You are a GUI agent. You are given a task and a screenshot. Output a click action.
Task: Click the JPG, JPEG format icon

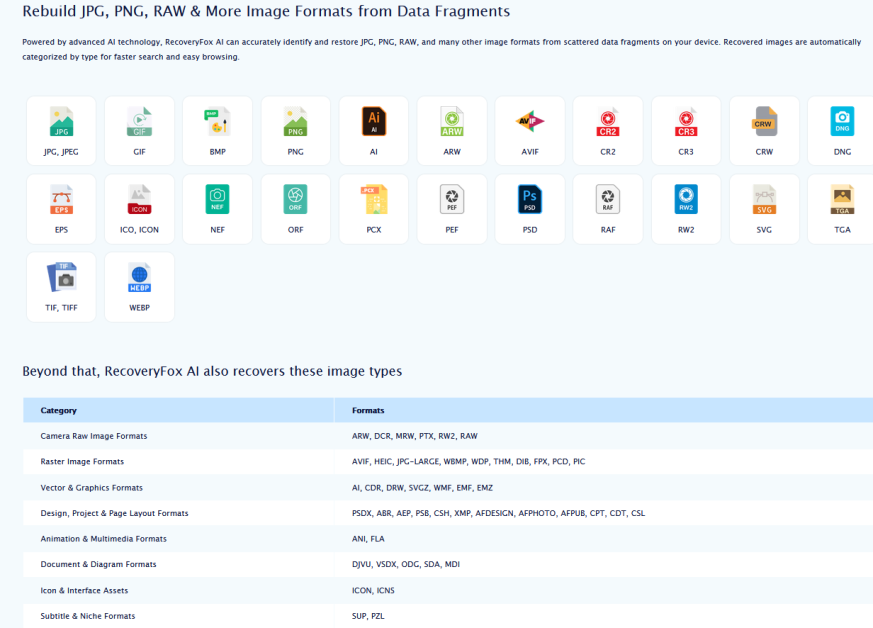pos(61,121)
